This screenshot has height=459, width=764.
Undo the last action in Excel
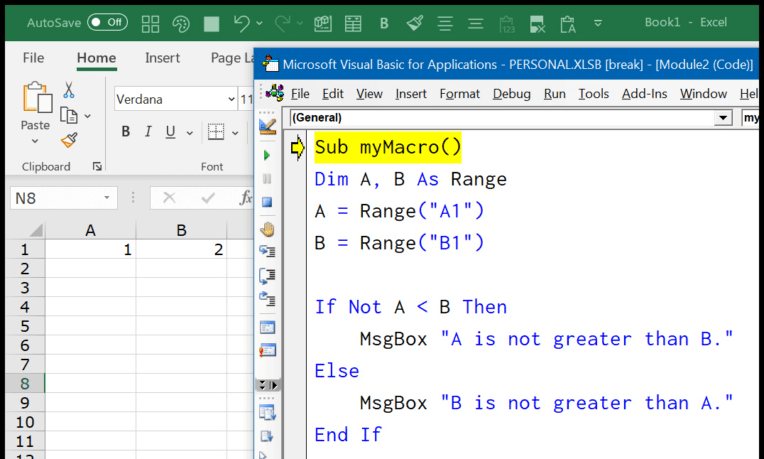pos(242,23)
